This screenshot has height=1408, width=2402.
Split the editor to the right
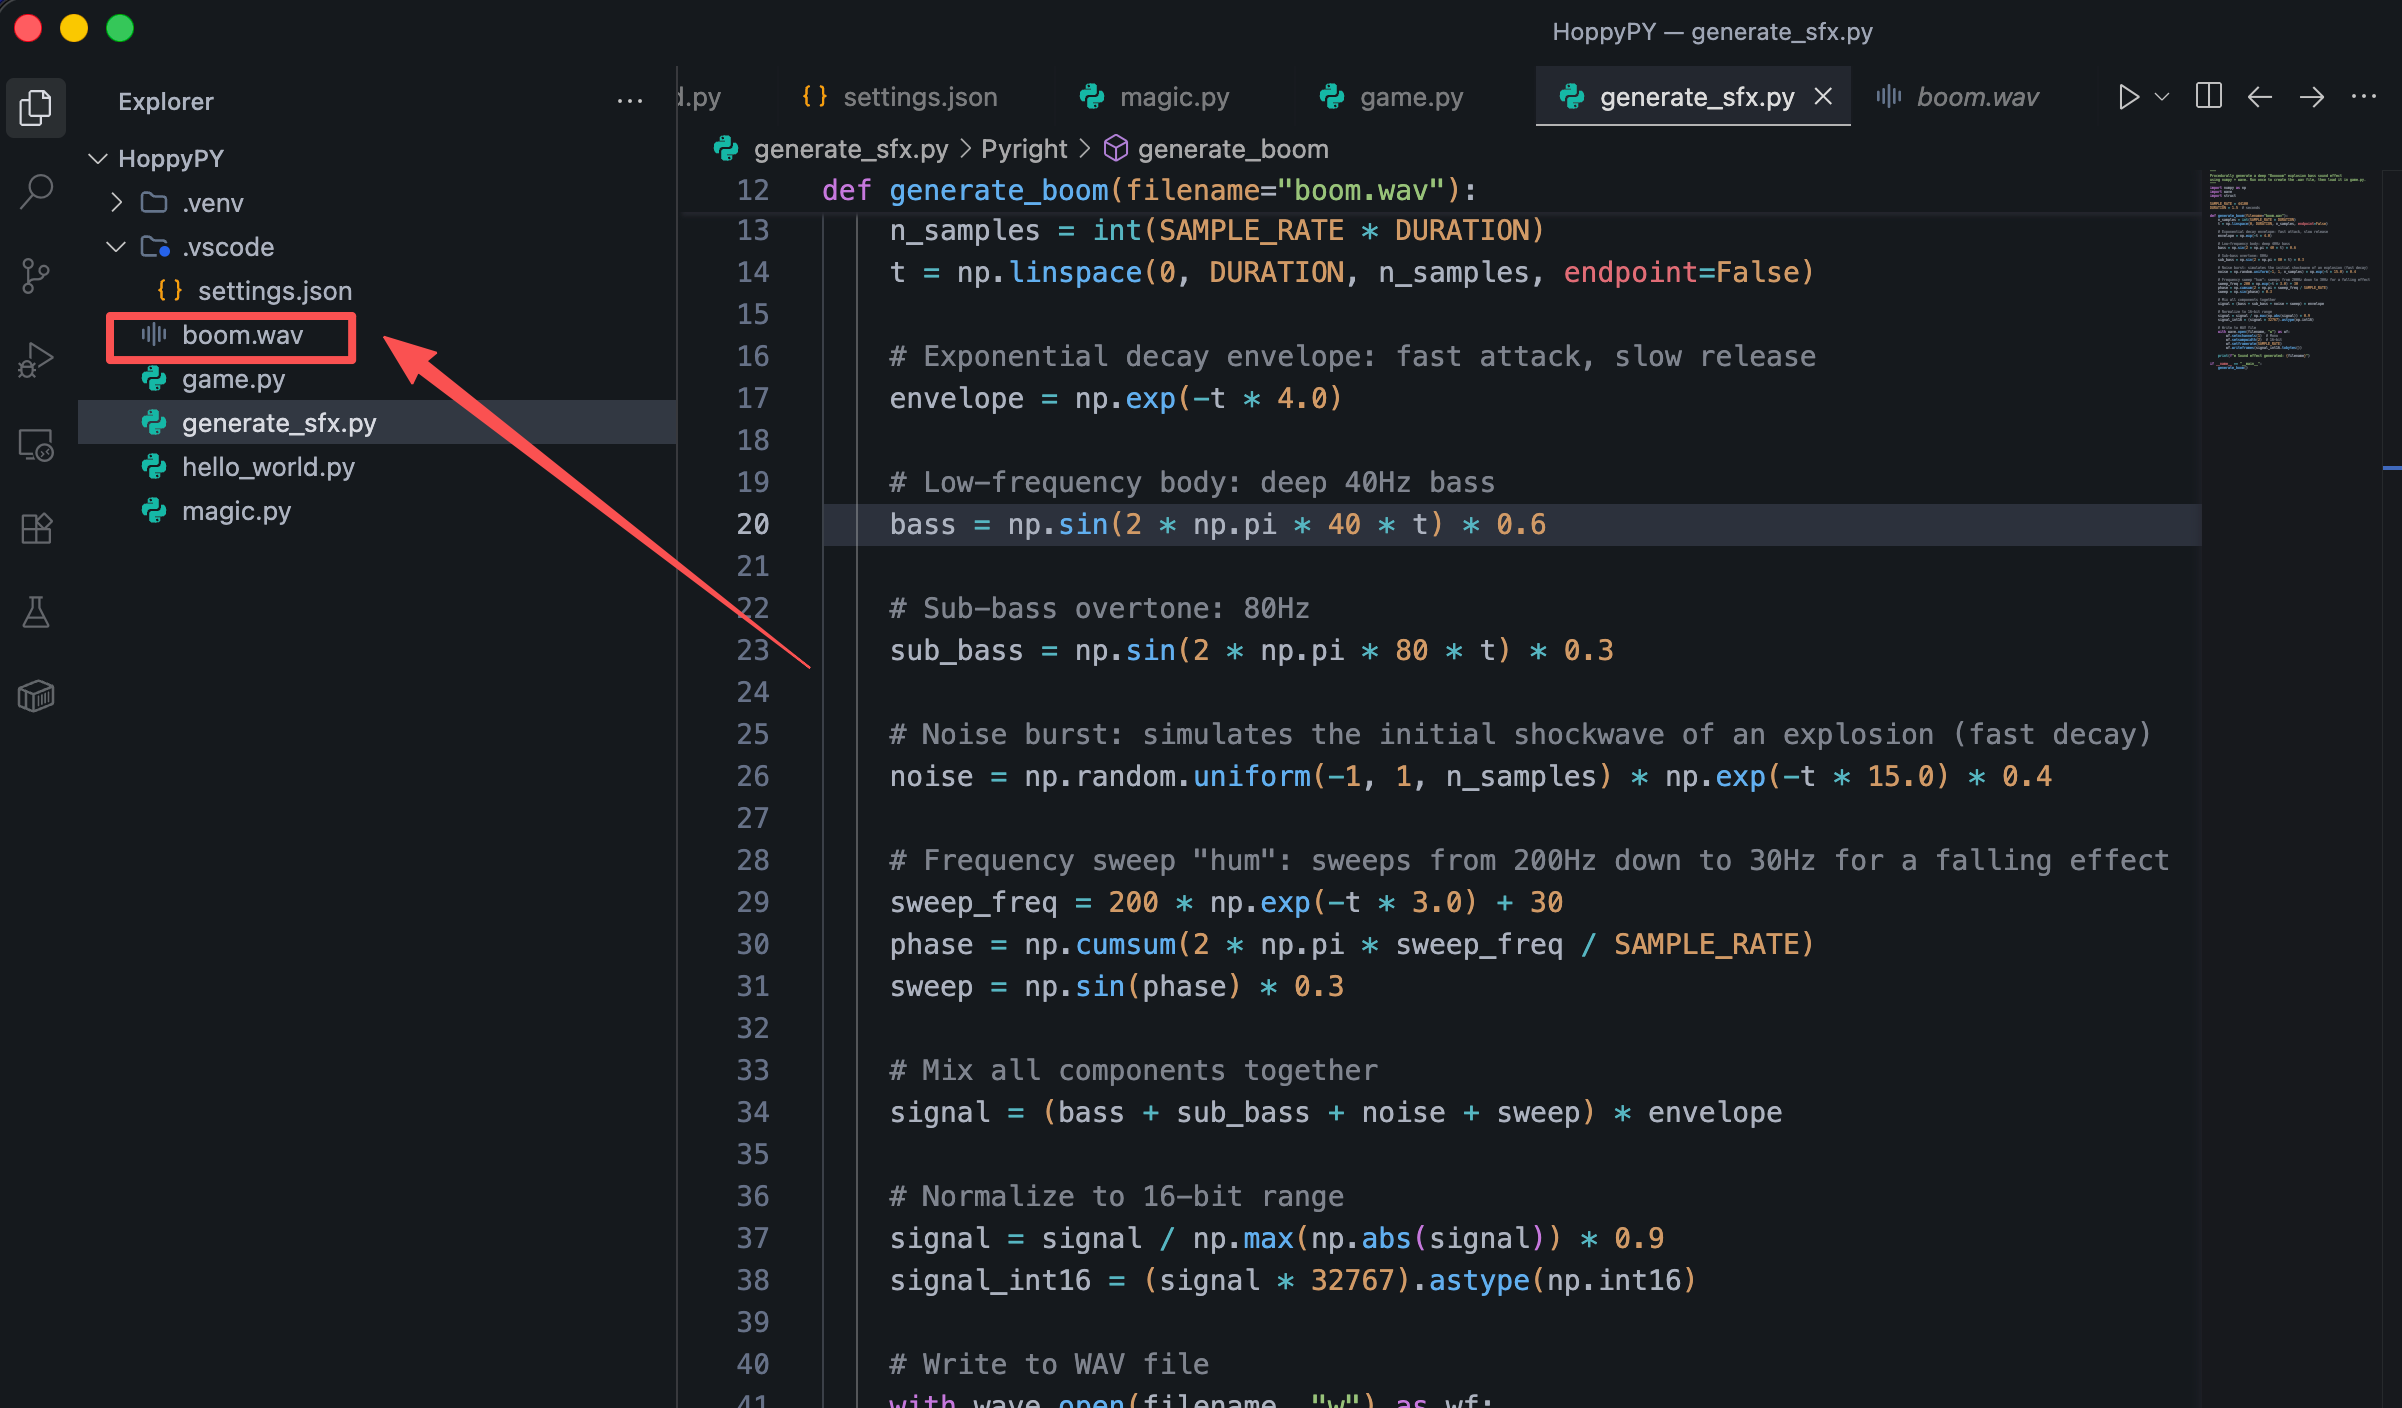[2208, 97]
